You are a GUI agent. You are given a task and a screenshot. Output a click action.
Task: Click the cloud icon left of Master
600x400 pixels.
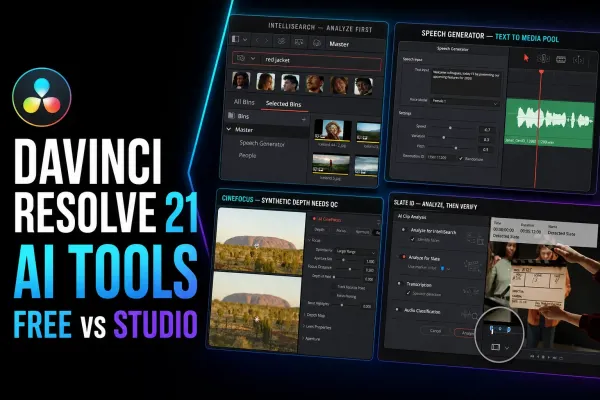[x=316, y=43]
